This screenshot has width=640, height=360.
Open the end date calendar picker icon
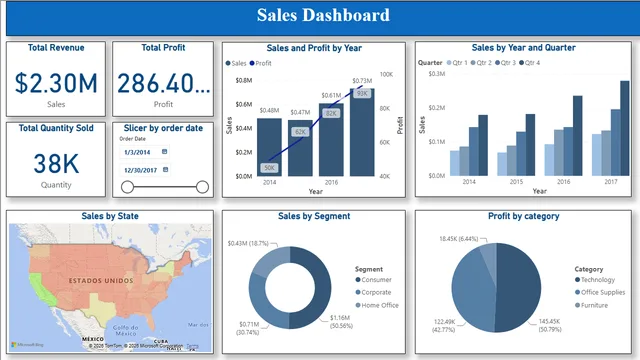point(165,169)
